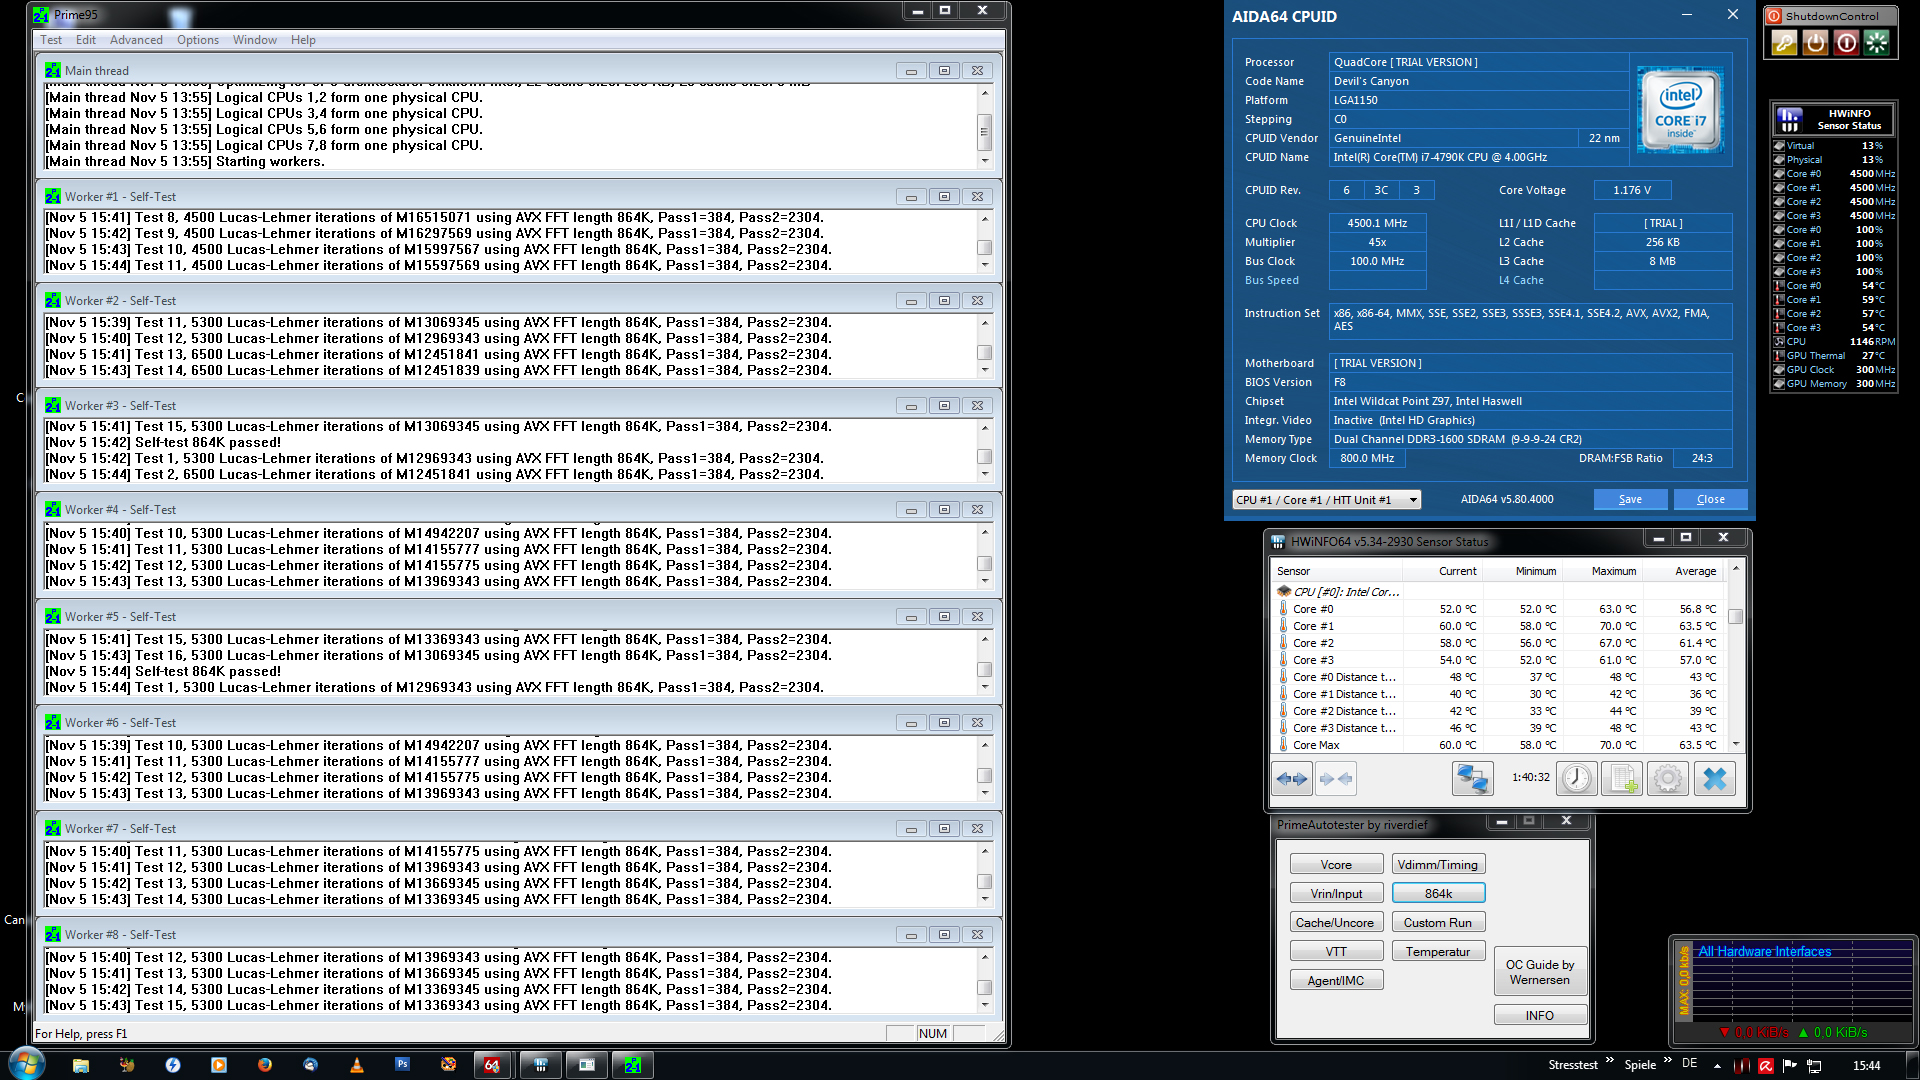
Task: Click the green restart icon in ShutdownControl
Action: [x=1877, y=43]
